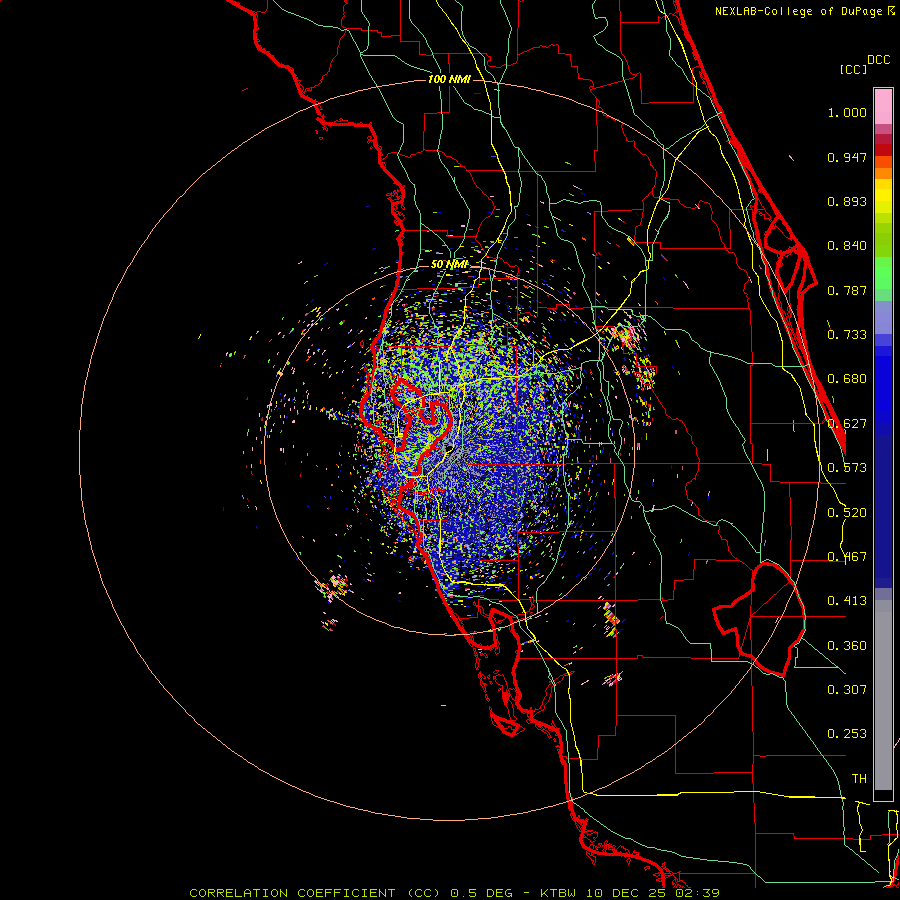Click the DCC label above the color bar
This screenshot has width=900, height=900.
(878, 60)
